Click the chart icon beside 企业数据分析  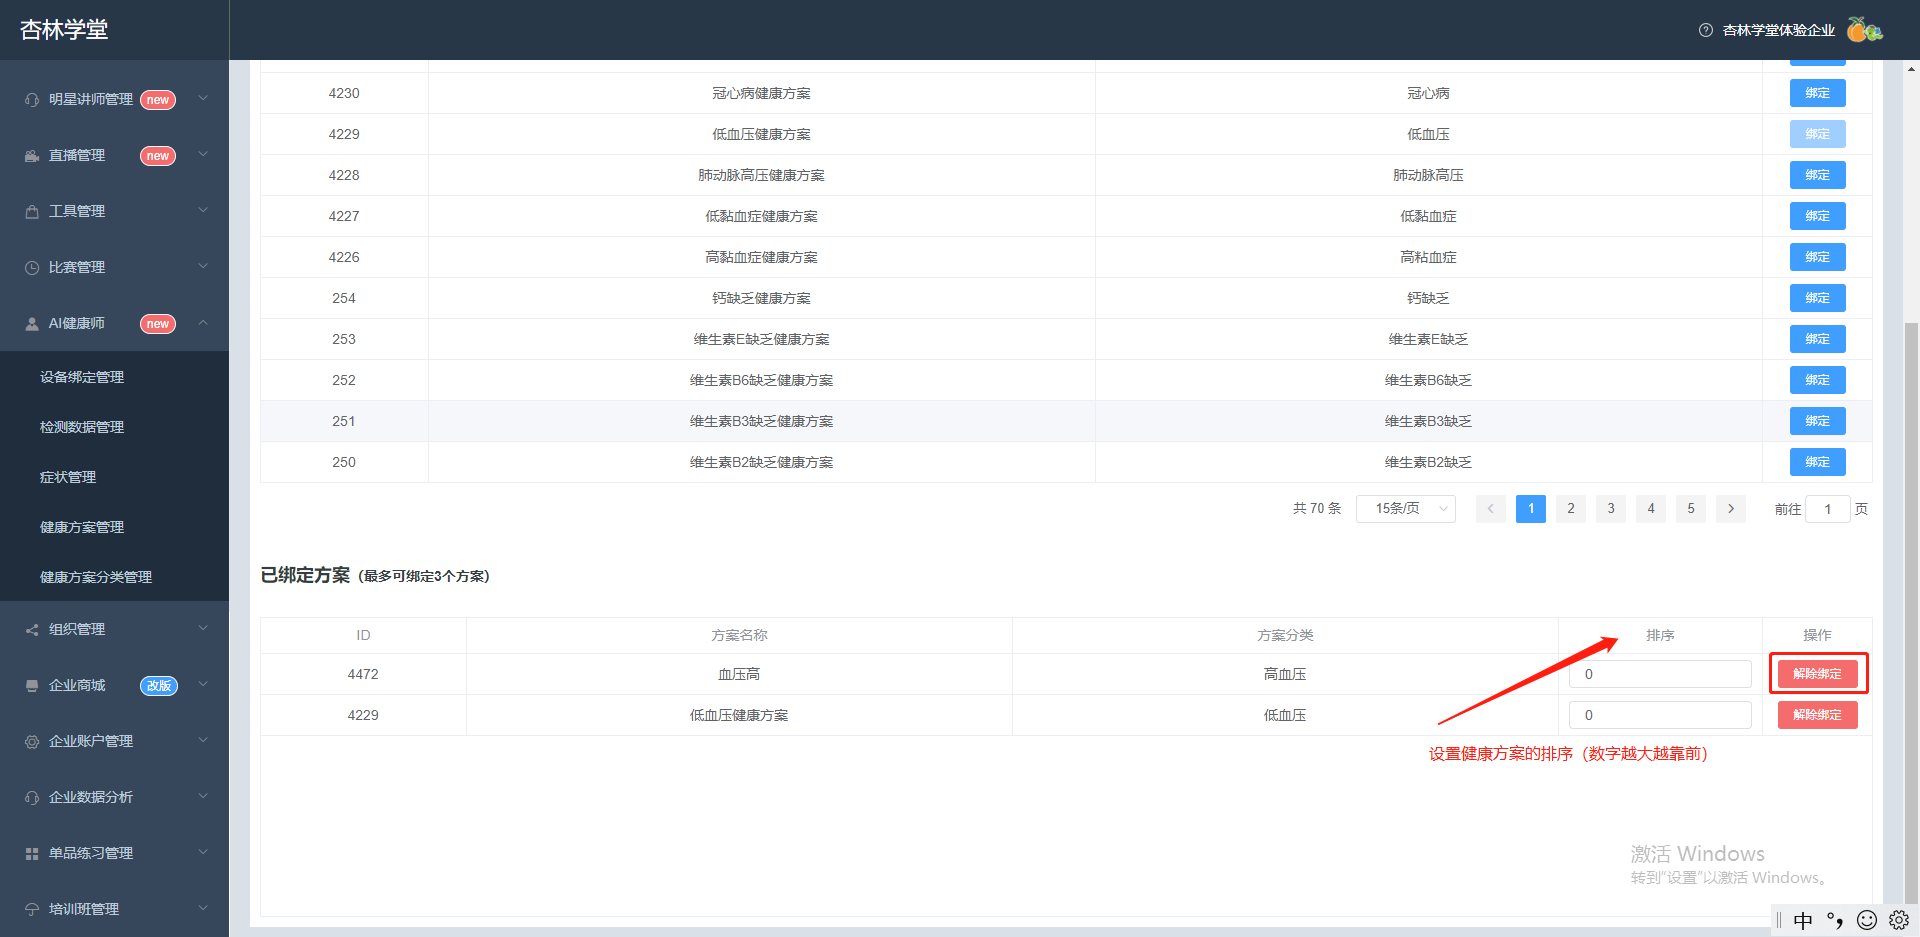tap(32, 798)
